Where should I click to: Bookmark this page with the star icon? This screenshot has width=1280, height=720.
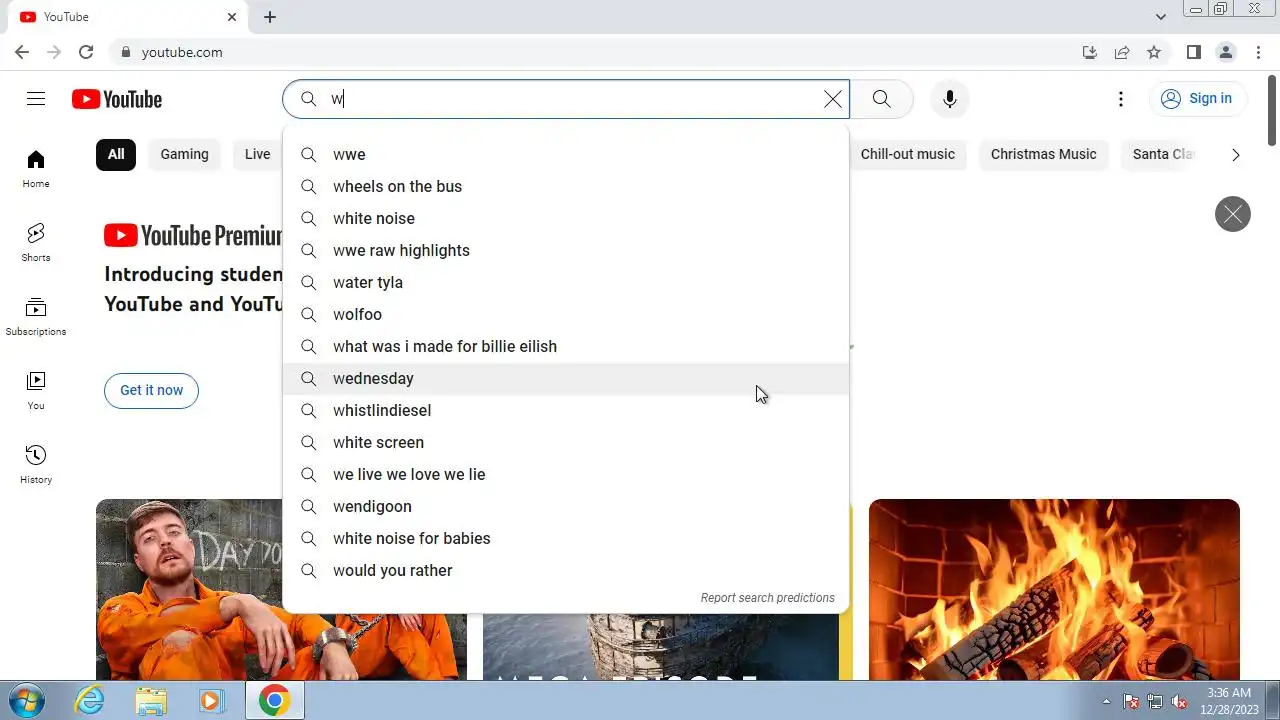[x=1154, y=52]
